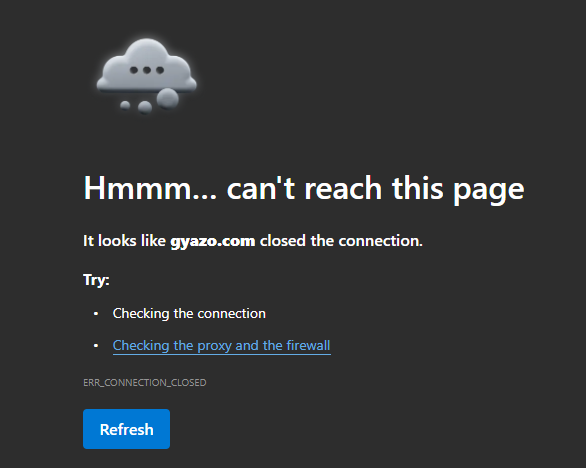Screen dimensions: 586x468
Task: Click the Refresh button
Action: click(126, 429)
